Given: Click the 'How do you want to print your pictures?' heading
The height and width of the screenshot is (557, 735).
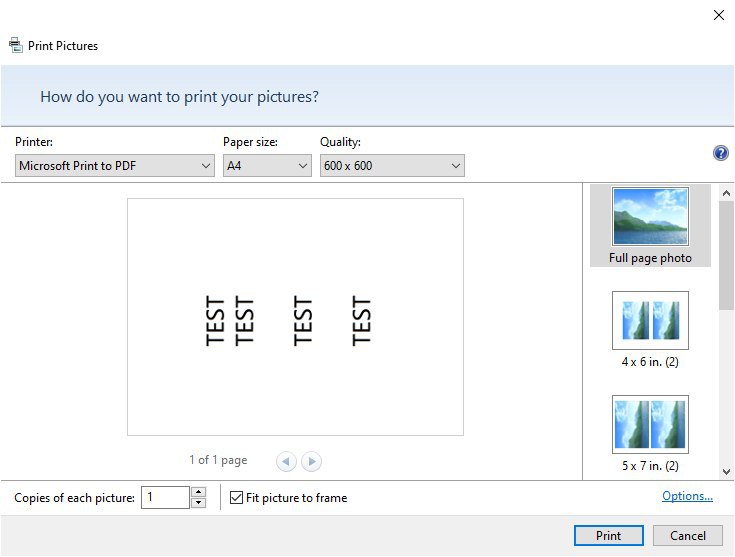Looking at the screenshot, I should pyautogui.click(x=180, y=97).
